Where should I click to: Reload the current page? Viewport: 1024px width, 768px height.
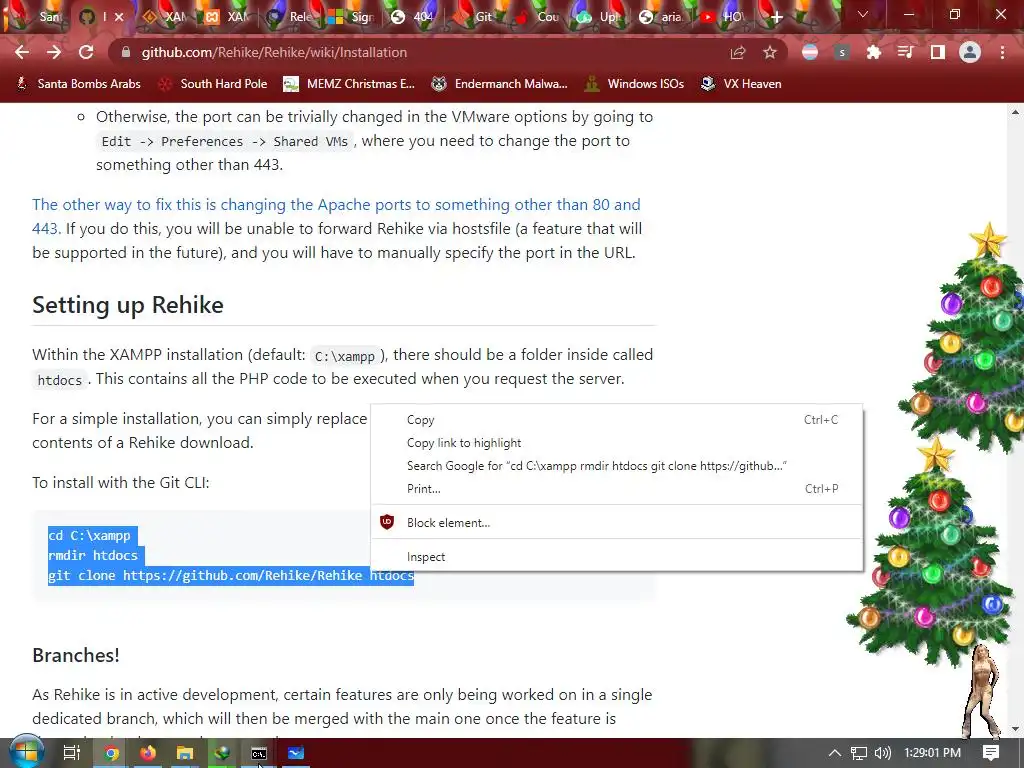(x=86, y=52)
